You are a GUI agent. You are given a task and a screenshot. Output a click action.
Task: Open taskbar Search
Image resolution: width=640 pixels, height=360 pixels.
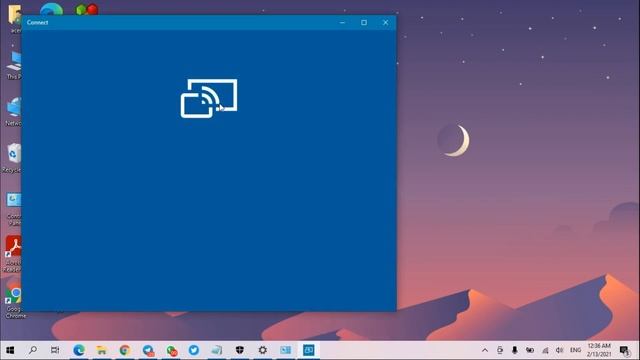pos(33,350)
